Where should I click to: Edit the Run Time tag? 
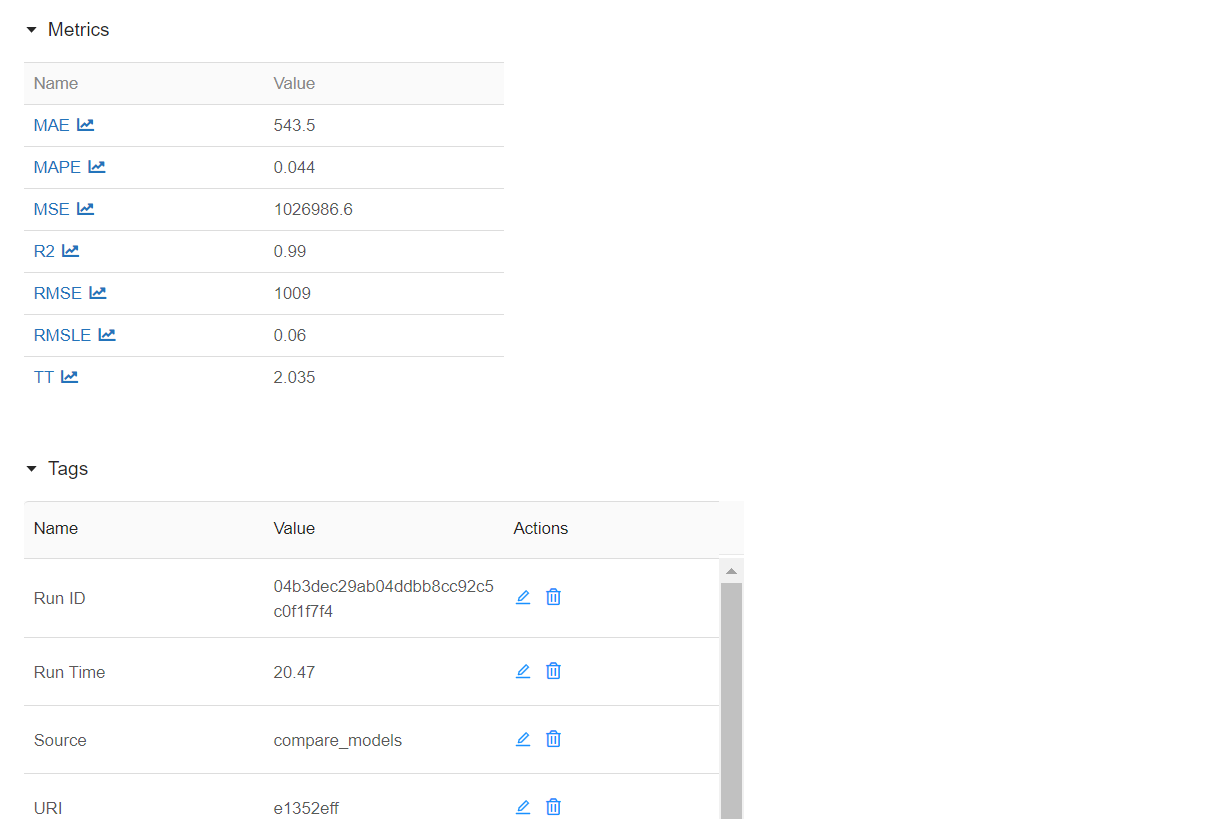coord(523,671)
